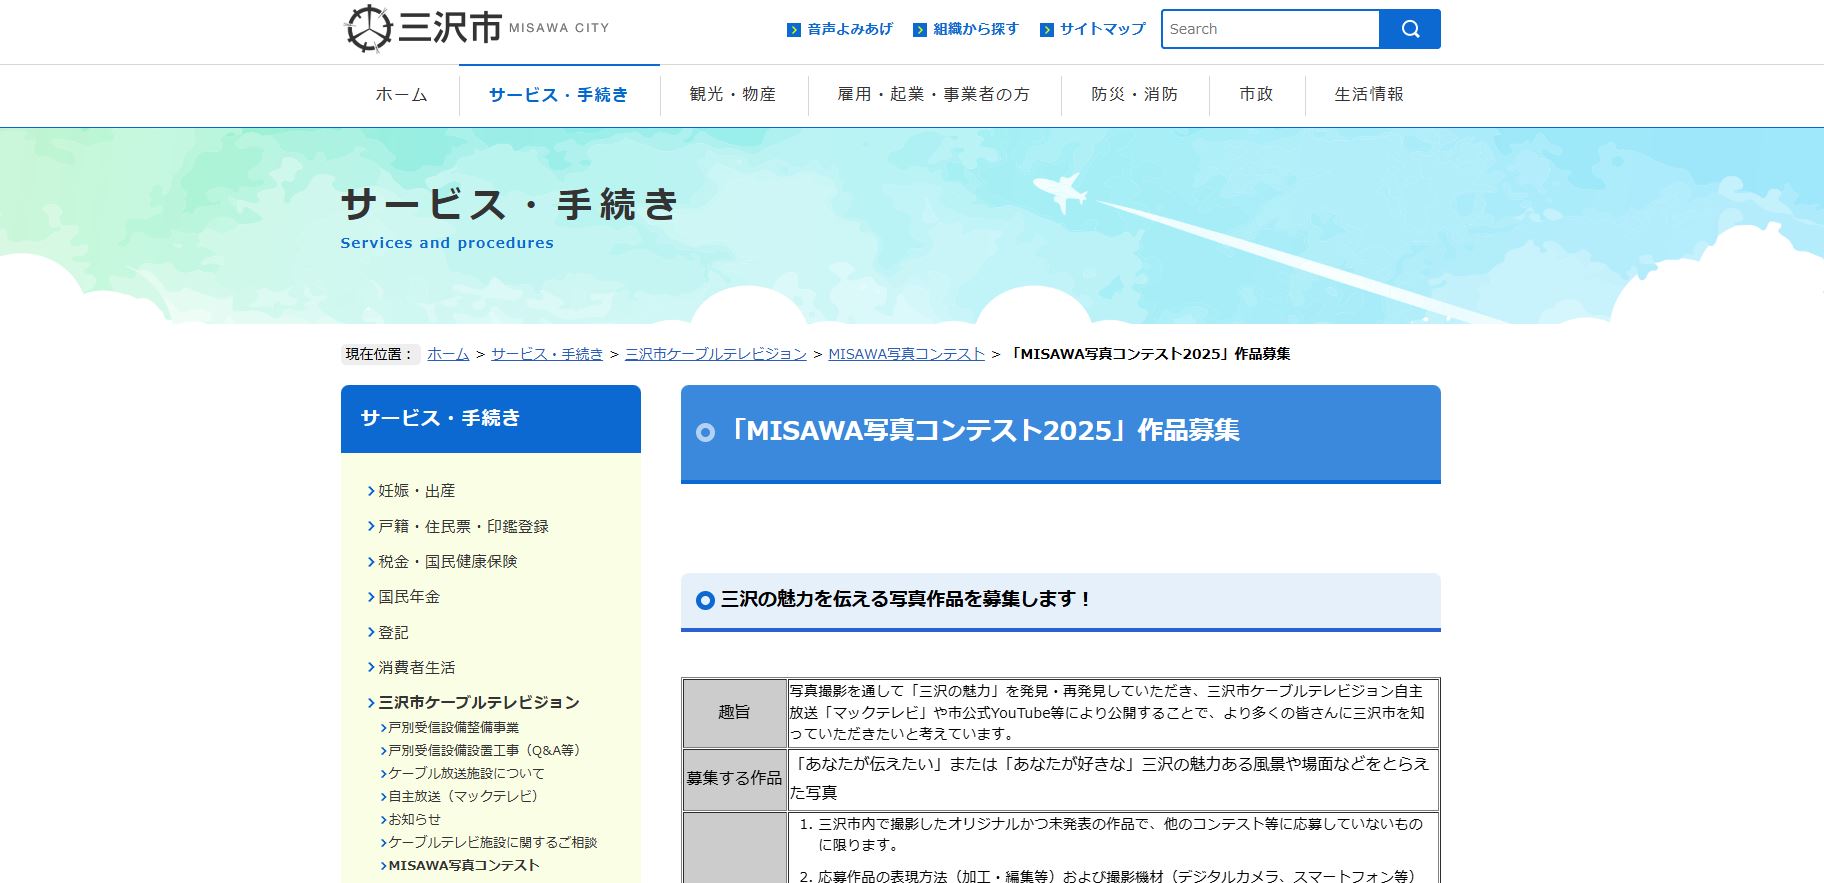Image resolution: width=1824 pixels, height=883 pixels.
Task: Open the ホーム navigation tab
Action: (401, 94)
